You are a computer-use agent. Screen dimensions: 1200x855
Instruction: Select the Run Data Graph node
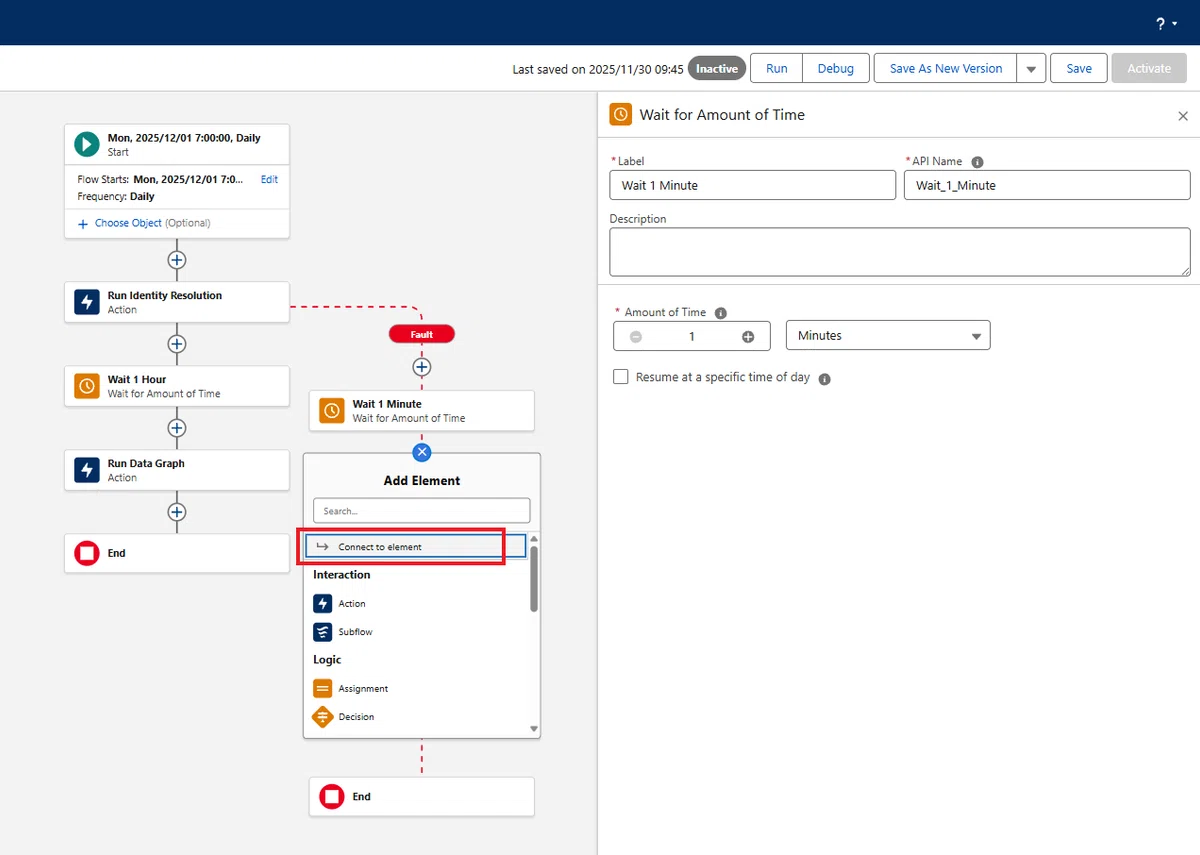[x=177, y=470]
